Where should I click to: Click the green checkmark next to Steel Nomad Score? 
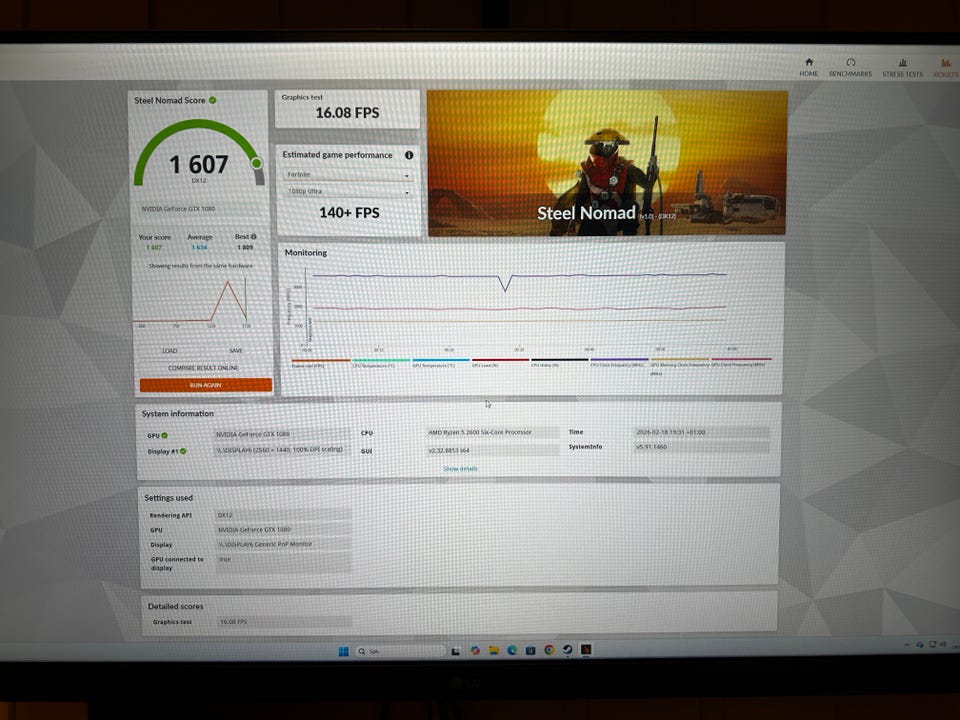click(212, 100)
